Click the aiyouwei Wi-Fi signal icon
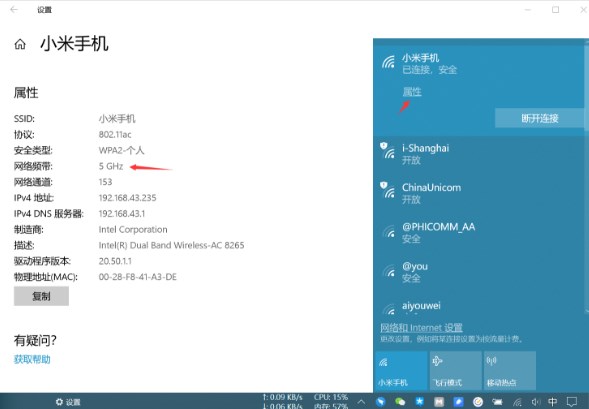 coord(389,309)
